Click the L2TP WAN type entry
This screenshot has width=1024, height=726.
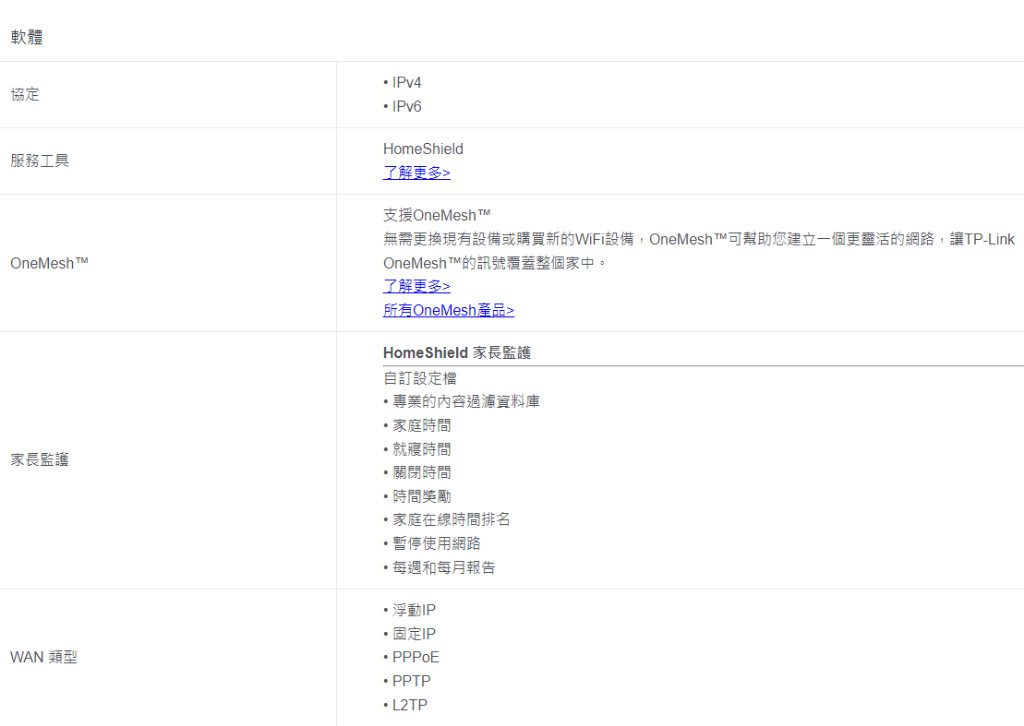click(409, 706)
